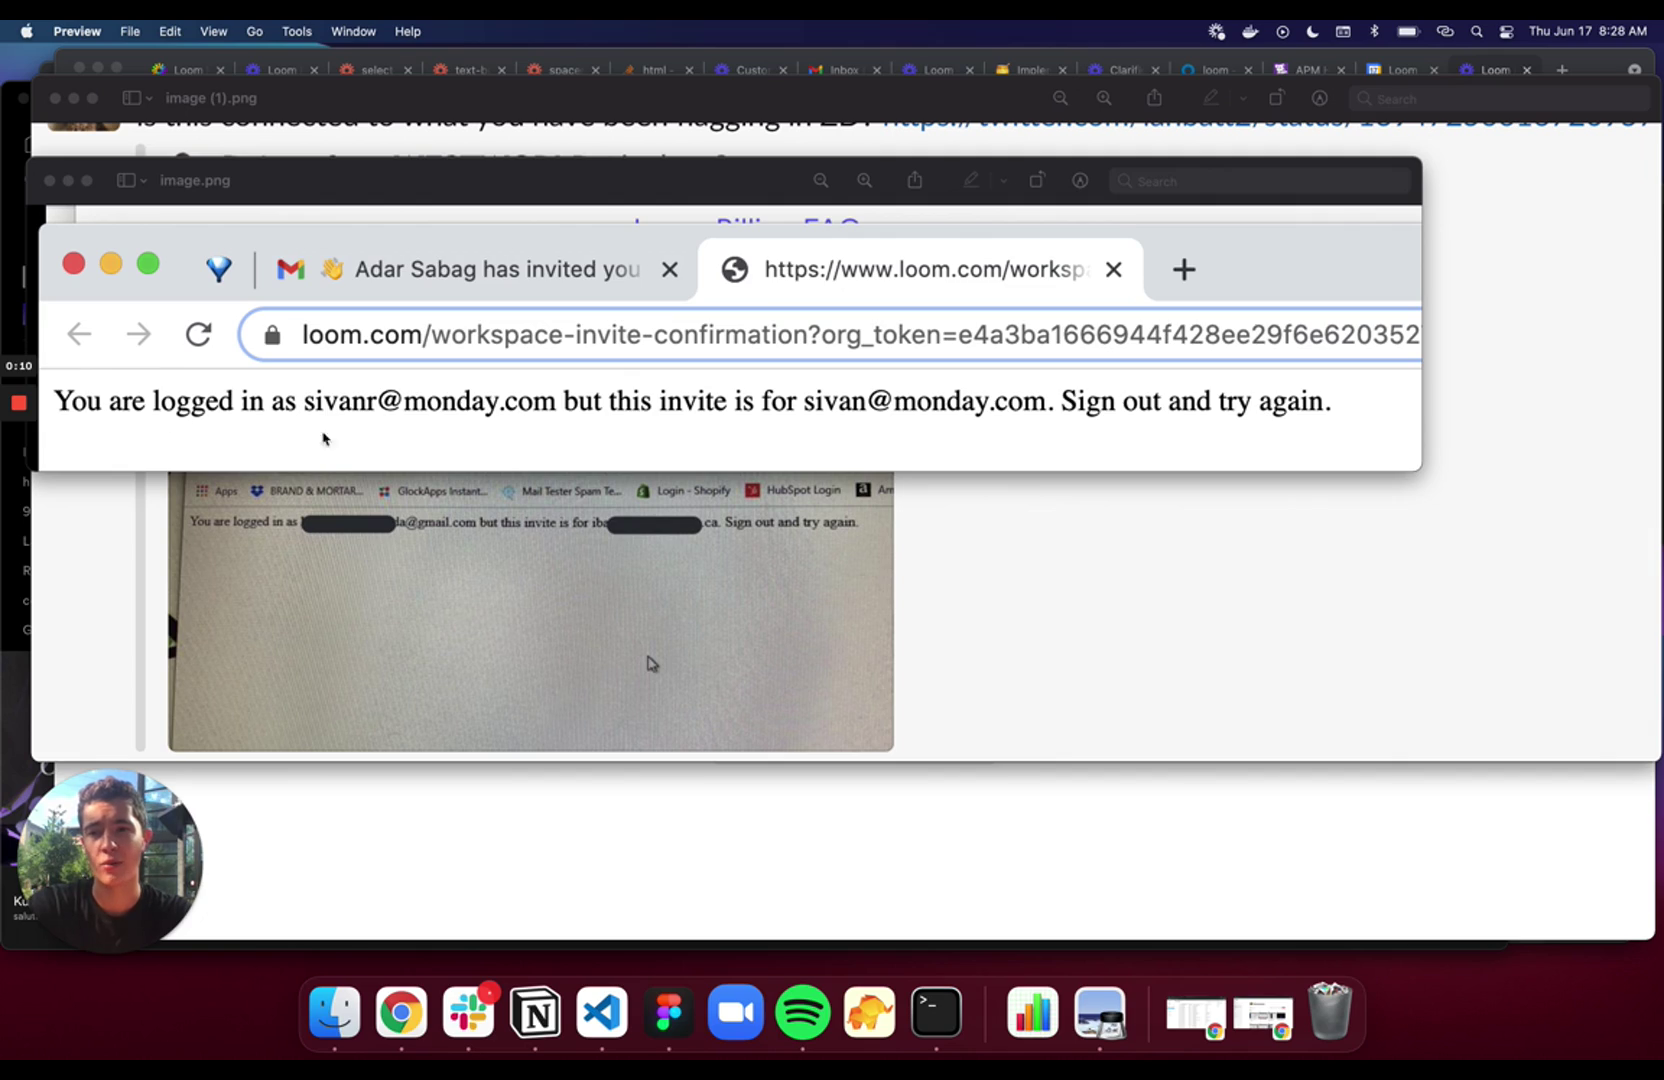Launch Finder from the Dock

334,1013
